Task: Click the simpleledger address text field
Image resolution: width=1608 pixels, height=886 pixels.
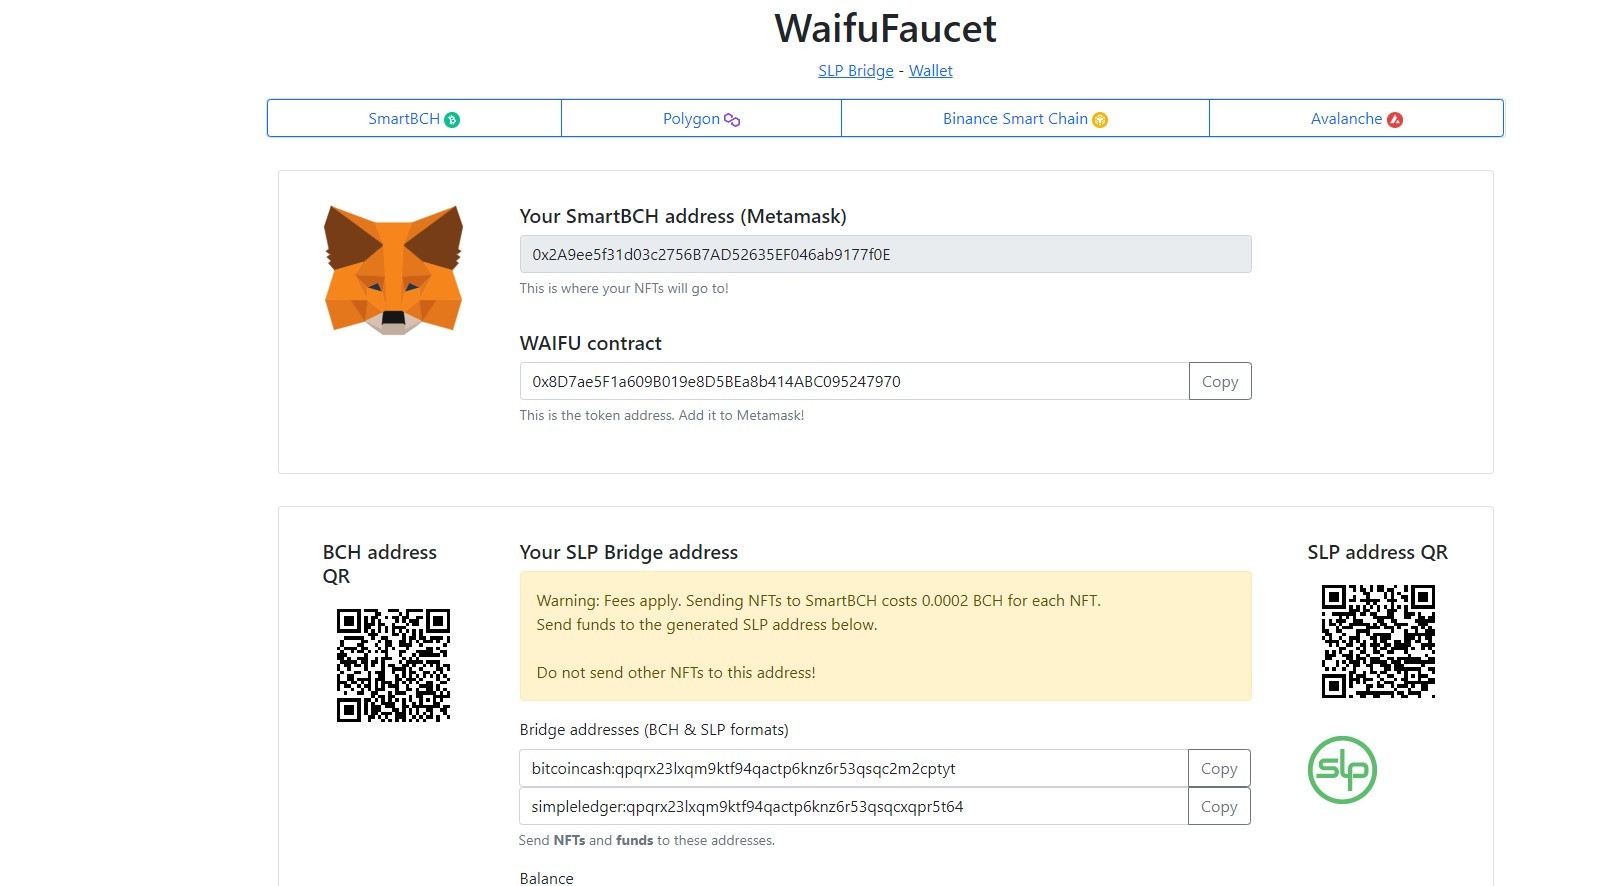Action: (853, 806)
